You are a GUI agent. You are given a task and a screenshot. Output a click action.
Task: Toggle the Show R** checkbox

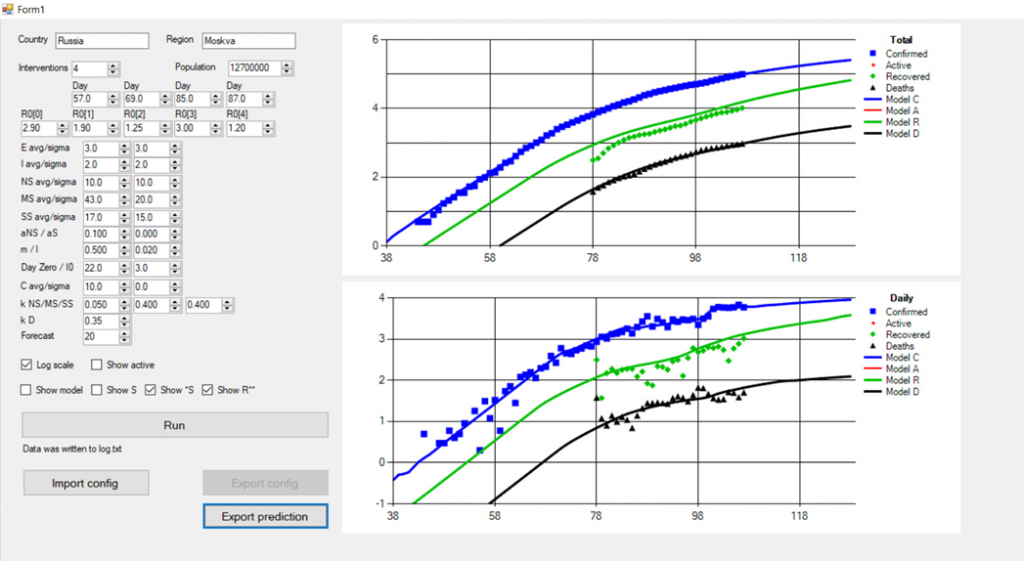click(208, 390)
